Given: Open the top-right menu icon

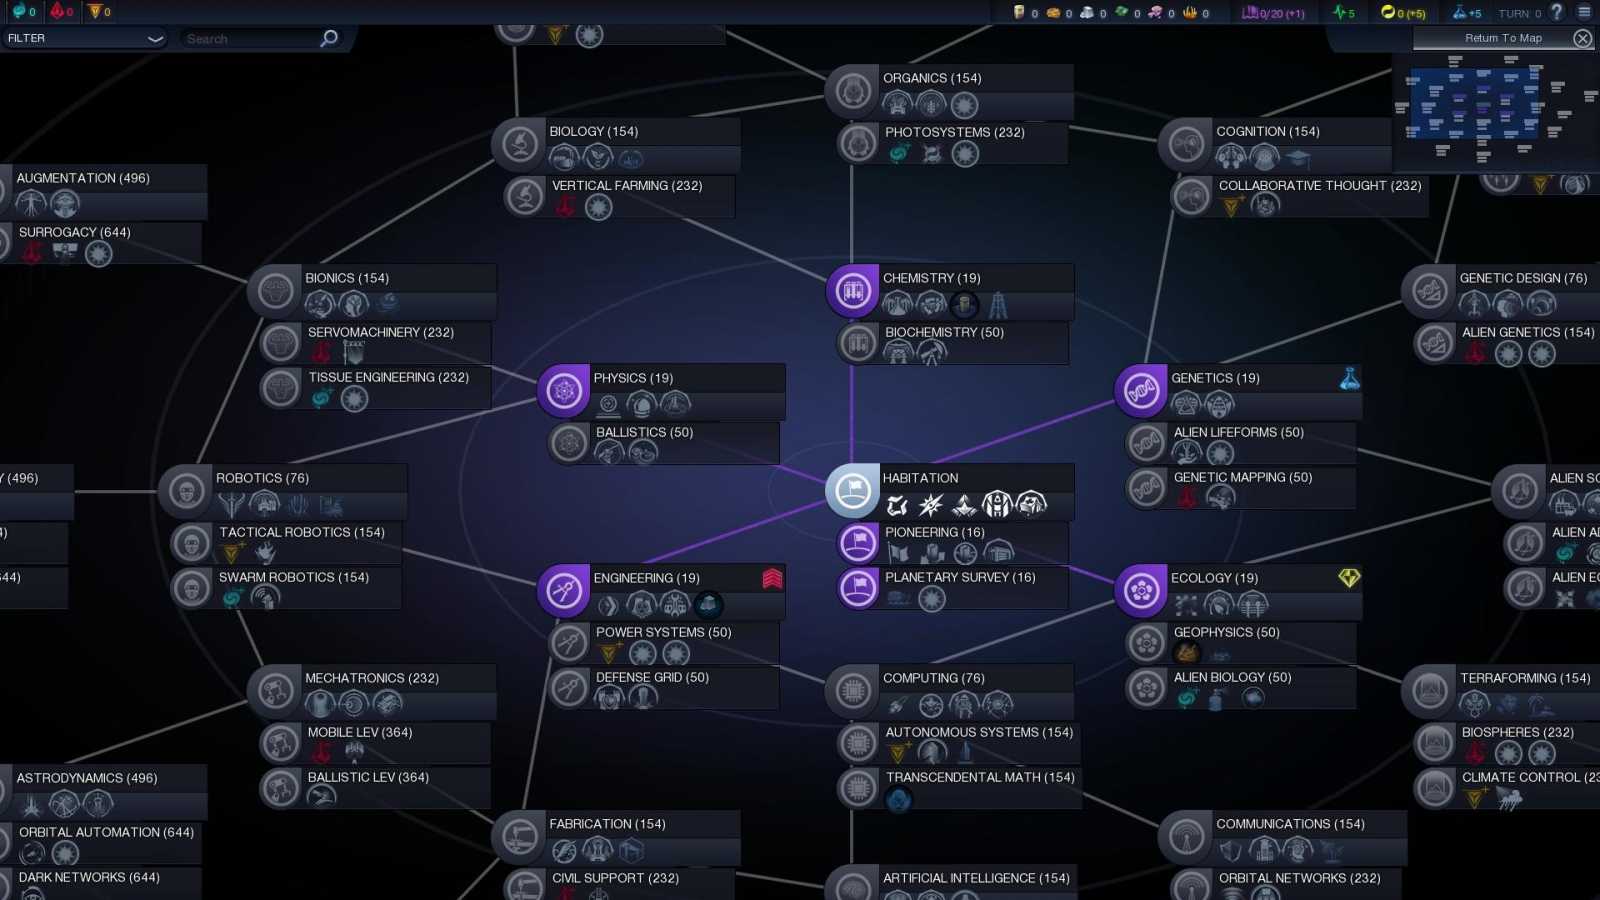Looking at the screenshot, I should tap(1584, 12).
